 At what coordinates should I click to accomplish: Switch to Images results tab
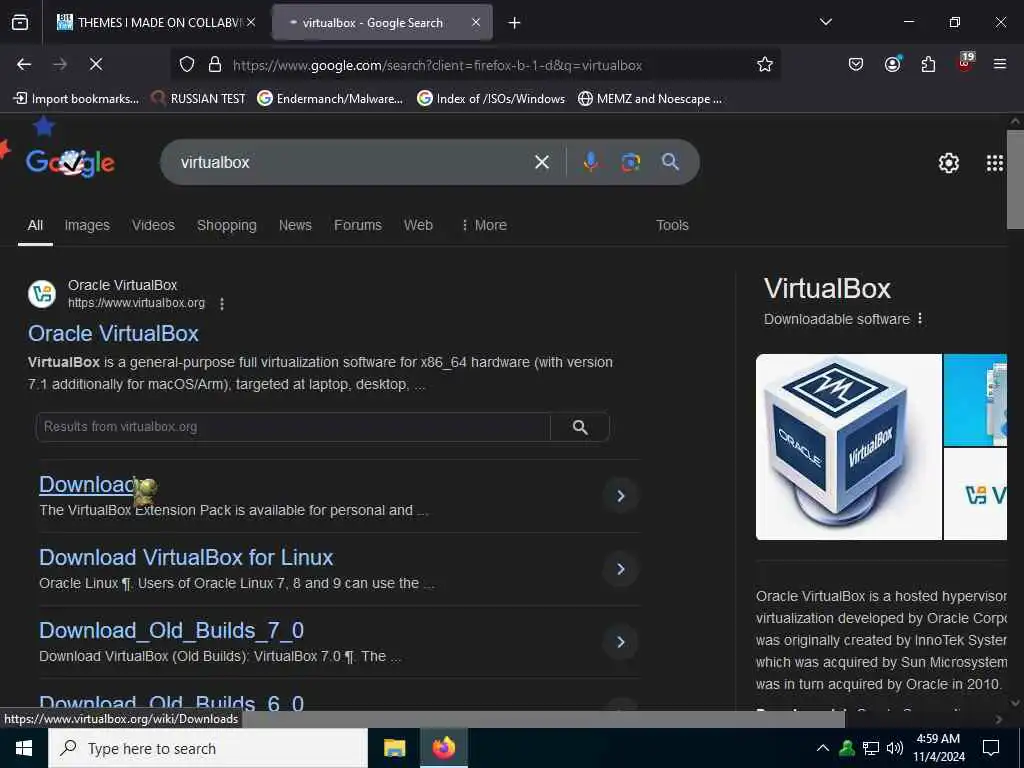coord(87,225)
